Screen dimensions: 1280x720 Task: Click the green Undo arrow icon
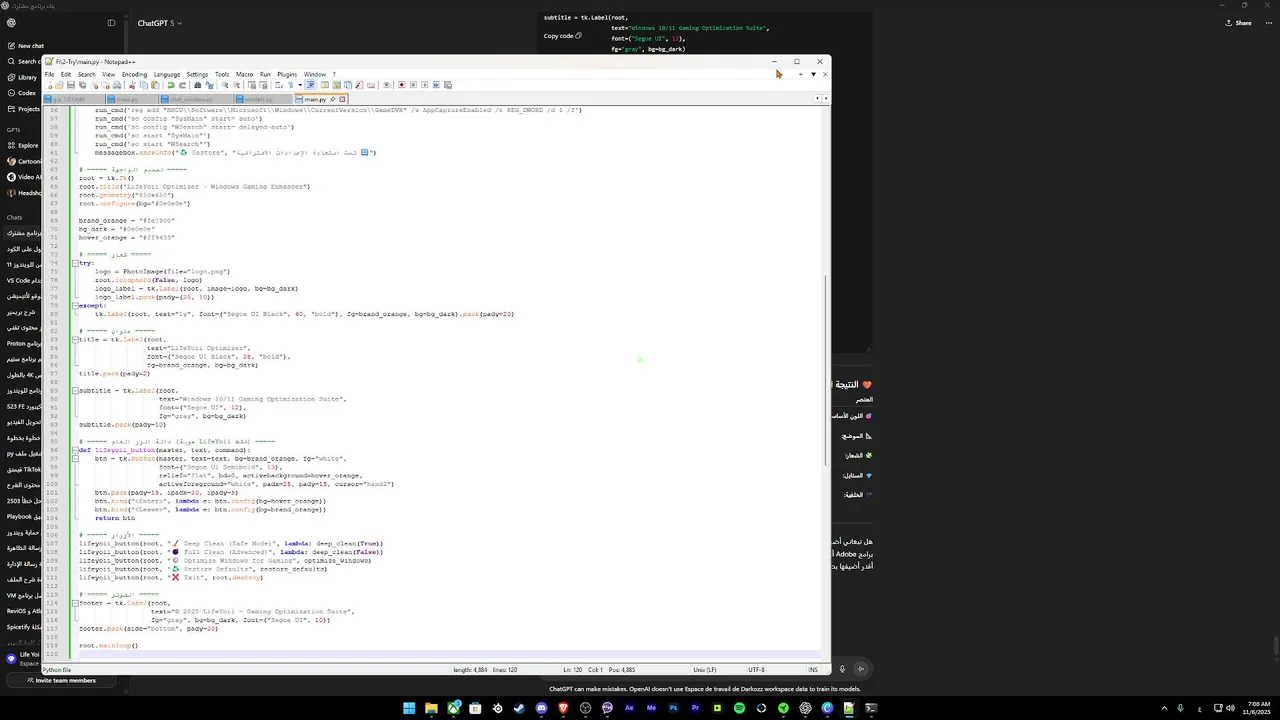(171, 85)
